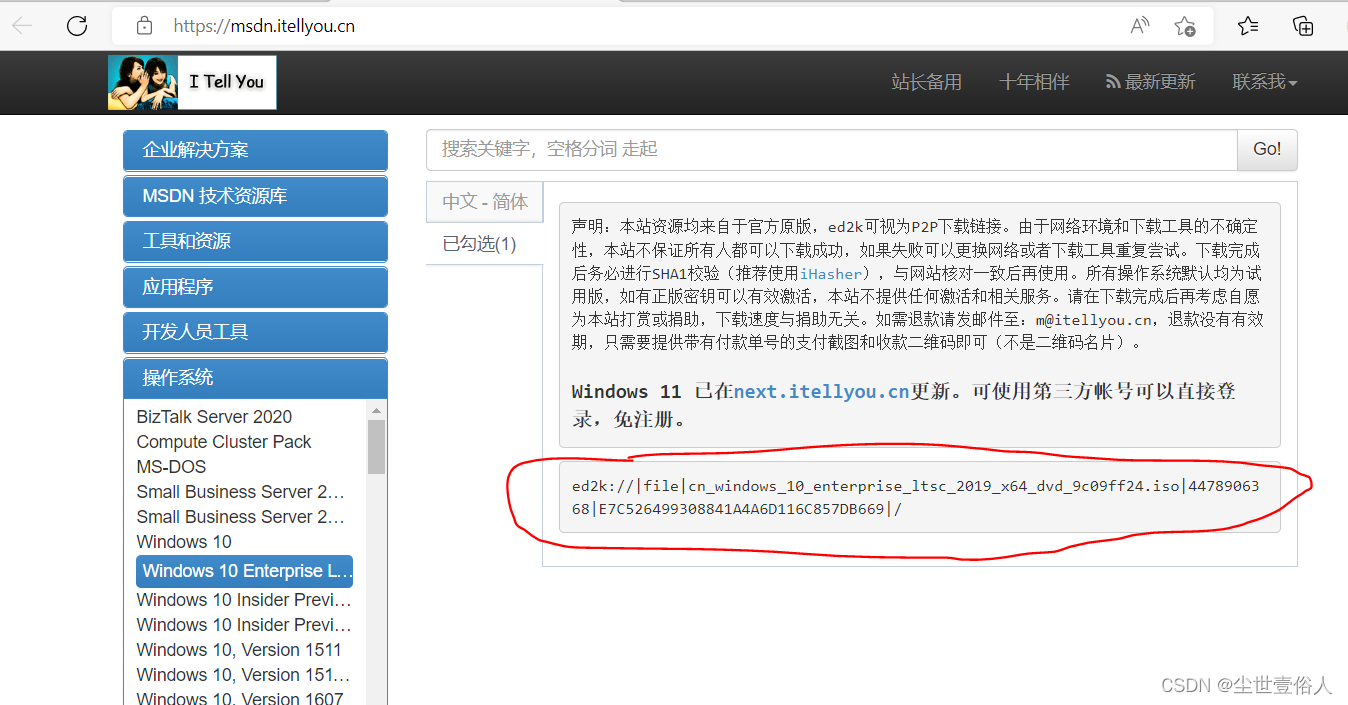Expand the 联系我 dropdown menu
The width and height of the screenshot is (1348, 705).
coord(1265,82)
